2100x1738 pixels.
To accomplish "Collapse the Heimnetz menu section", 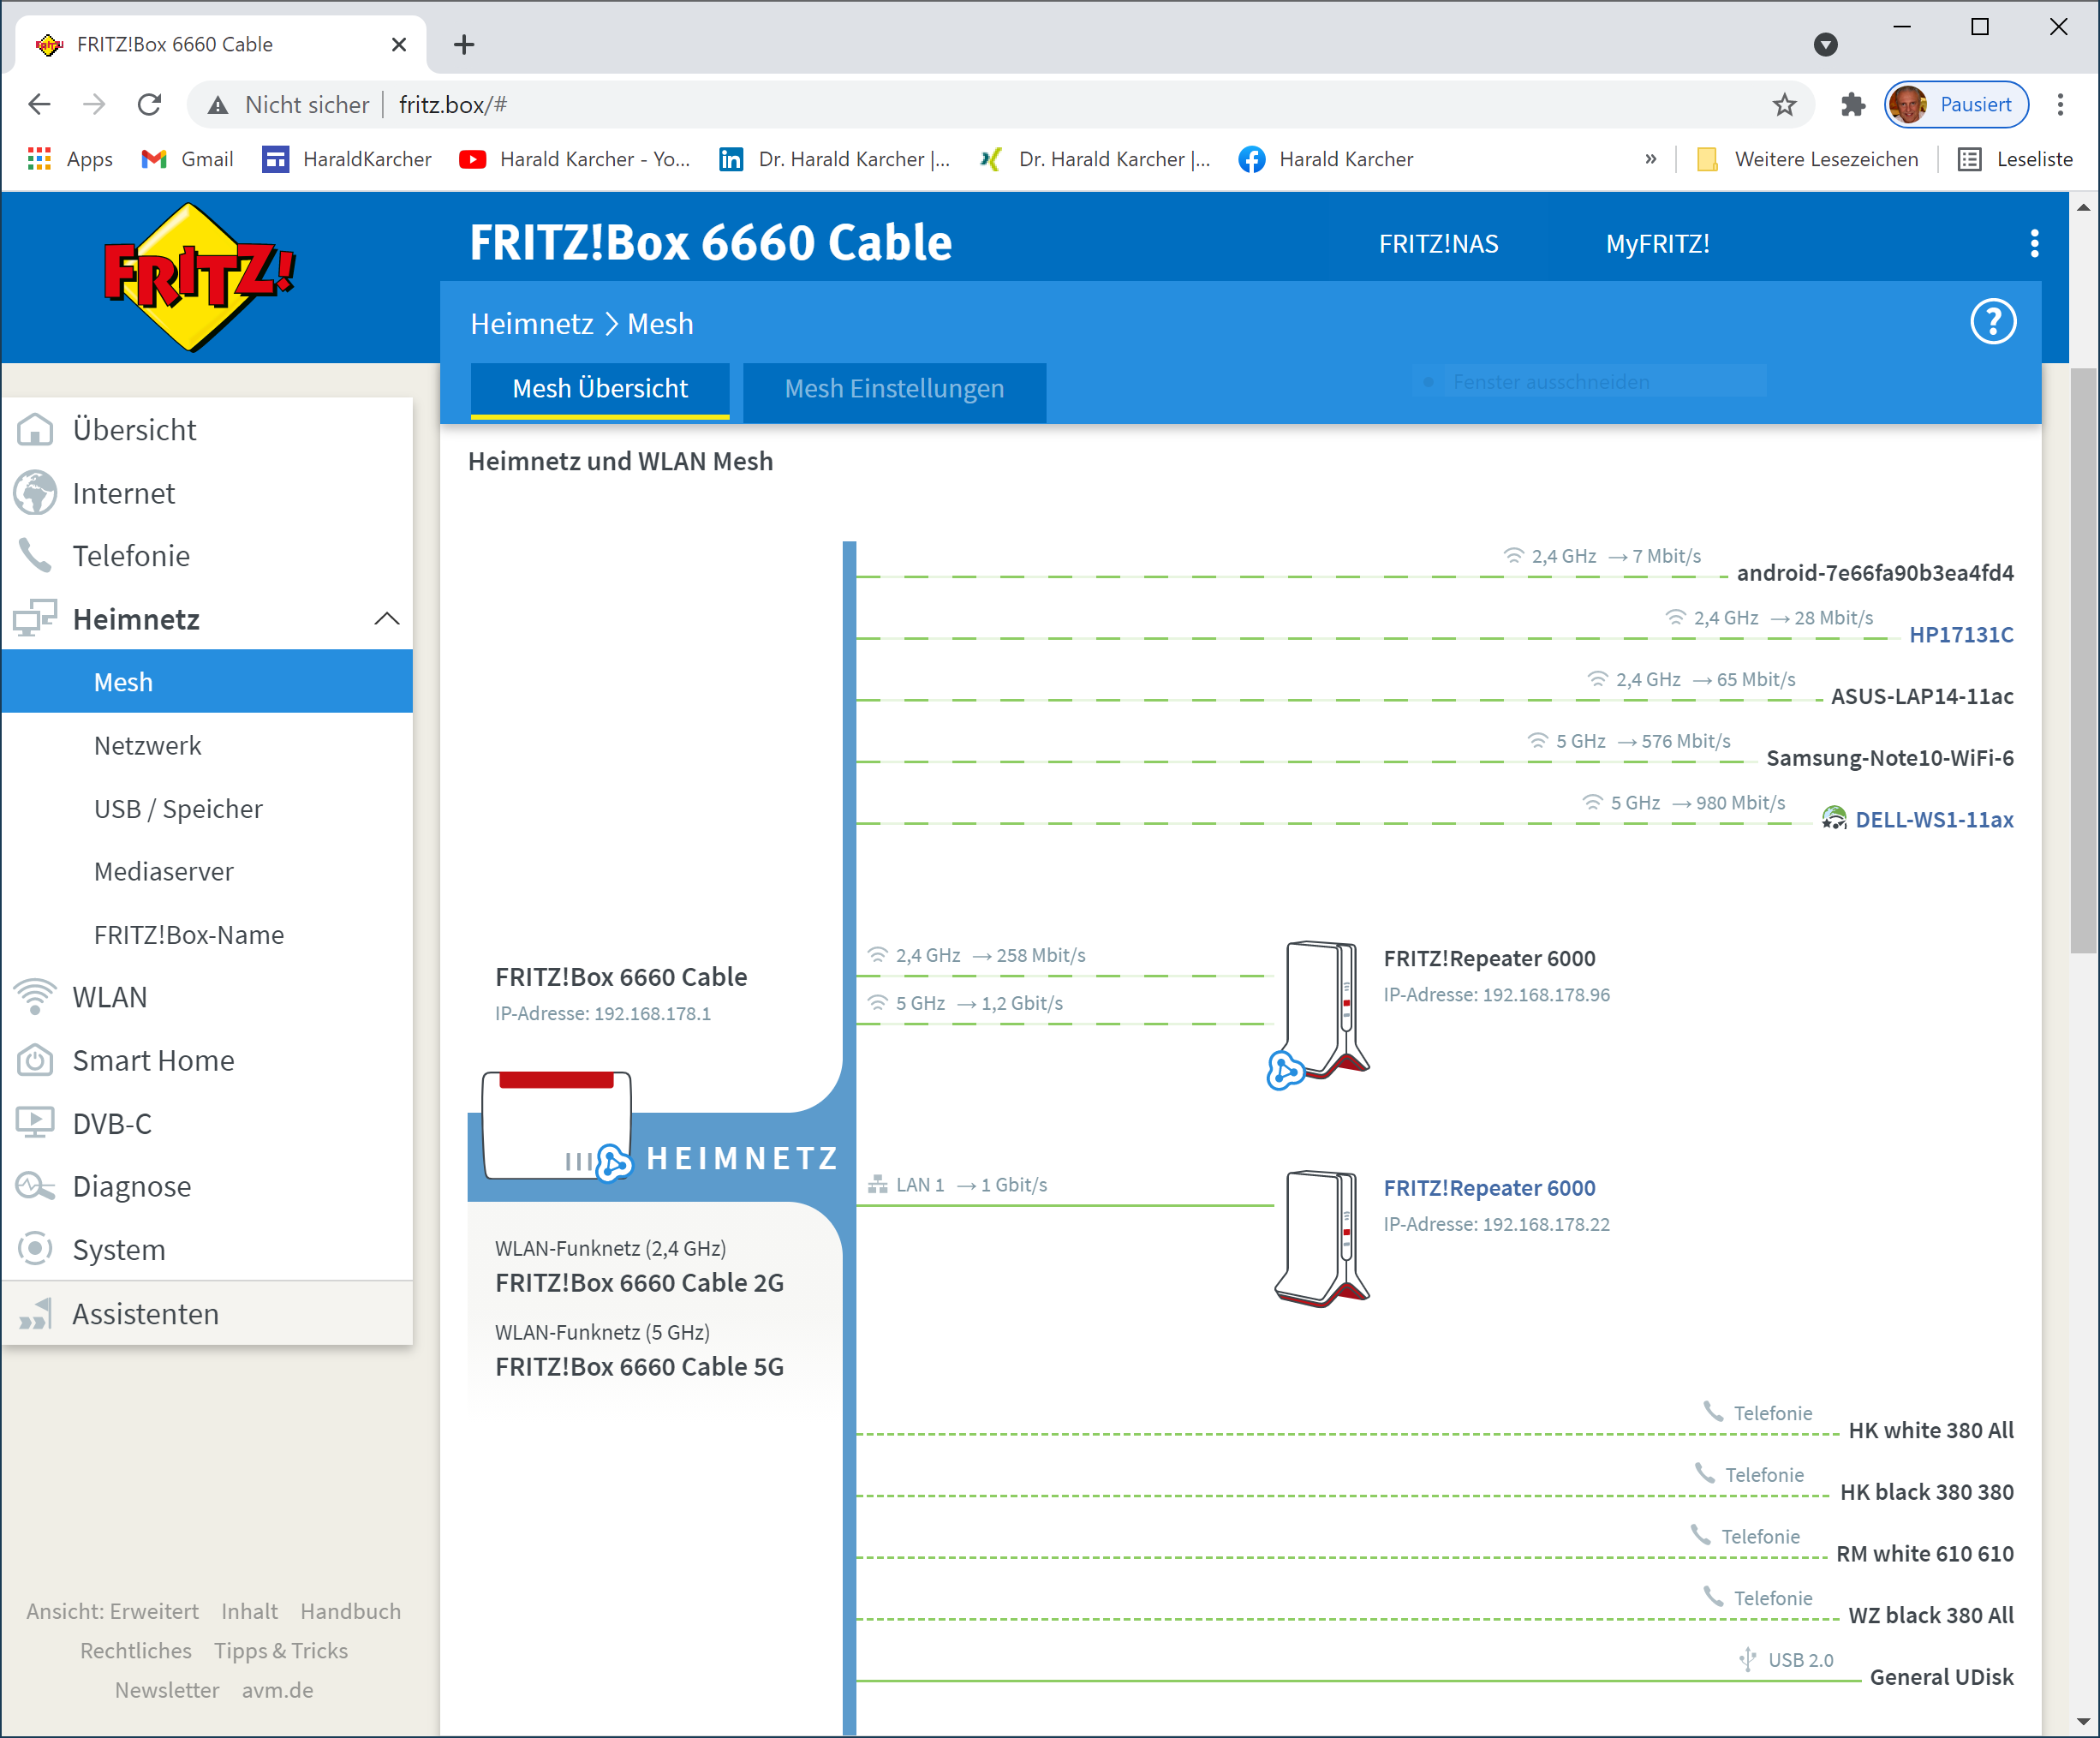I will tap(387, 619).
